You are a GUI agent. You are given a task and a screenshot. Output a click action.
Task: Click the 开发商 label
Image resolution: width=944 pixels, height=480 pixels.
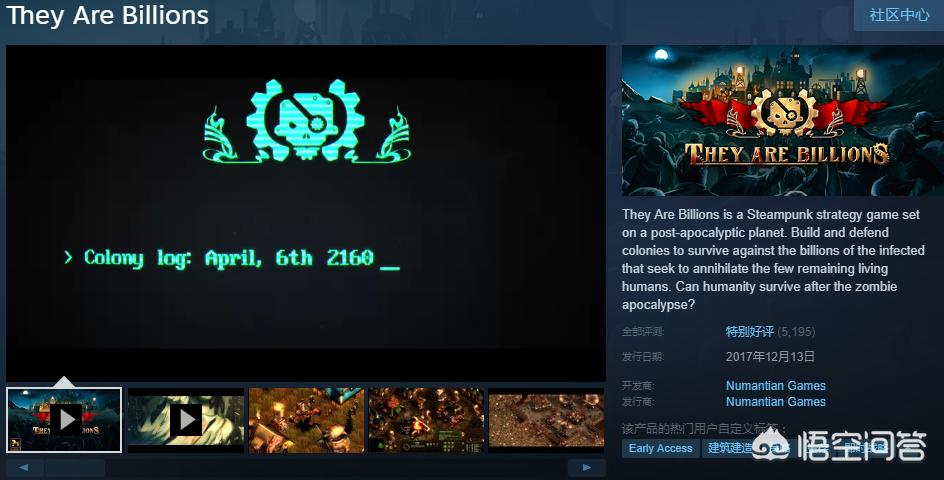pos(638,385)
